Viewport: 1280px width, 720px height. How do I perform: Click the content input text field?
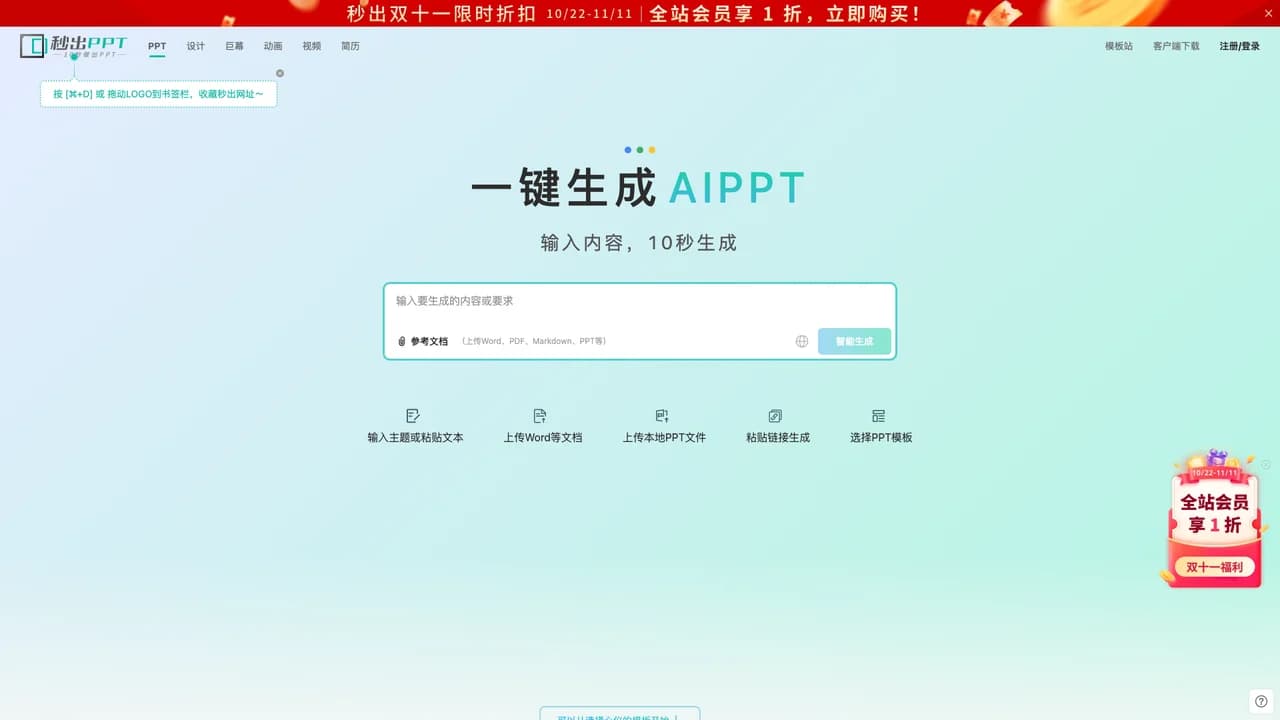640,301
